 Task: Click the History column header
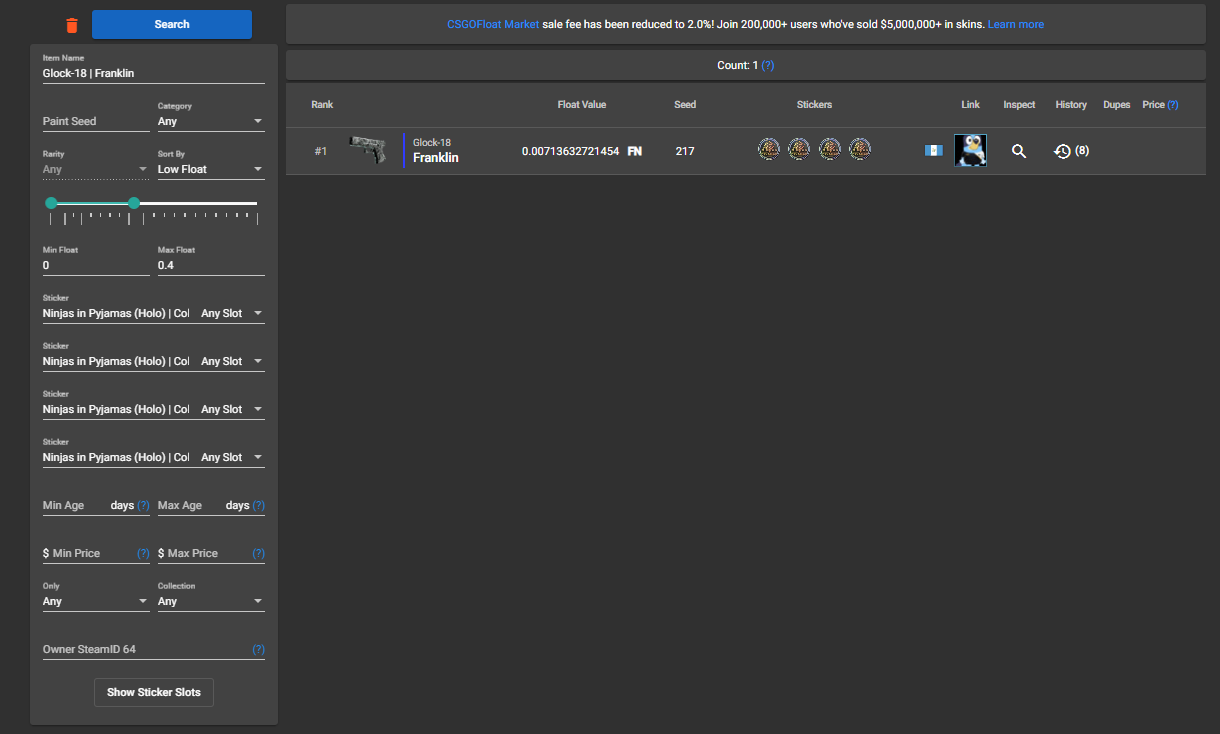pos(1071,104)
